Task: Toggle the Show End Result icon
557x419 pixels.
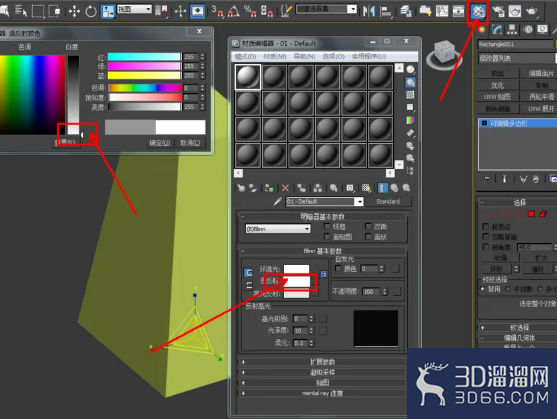Action: (383, 188)
